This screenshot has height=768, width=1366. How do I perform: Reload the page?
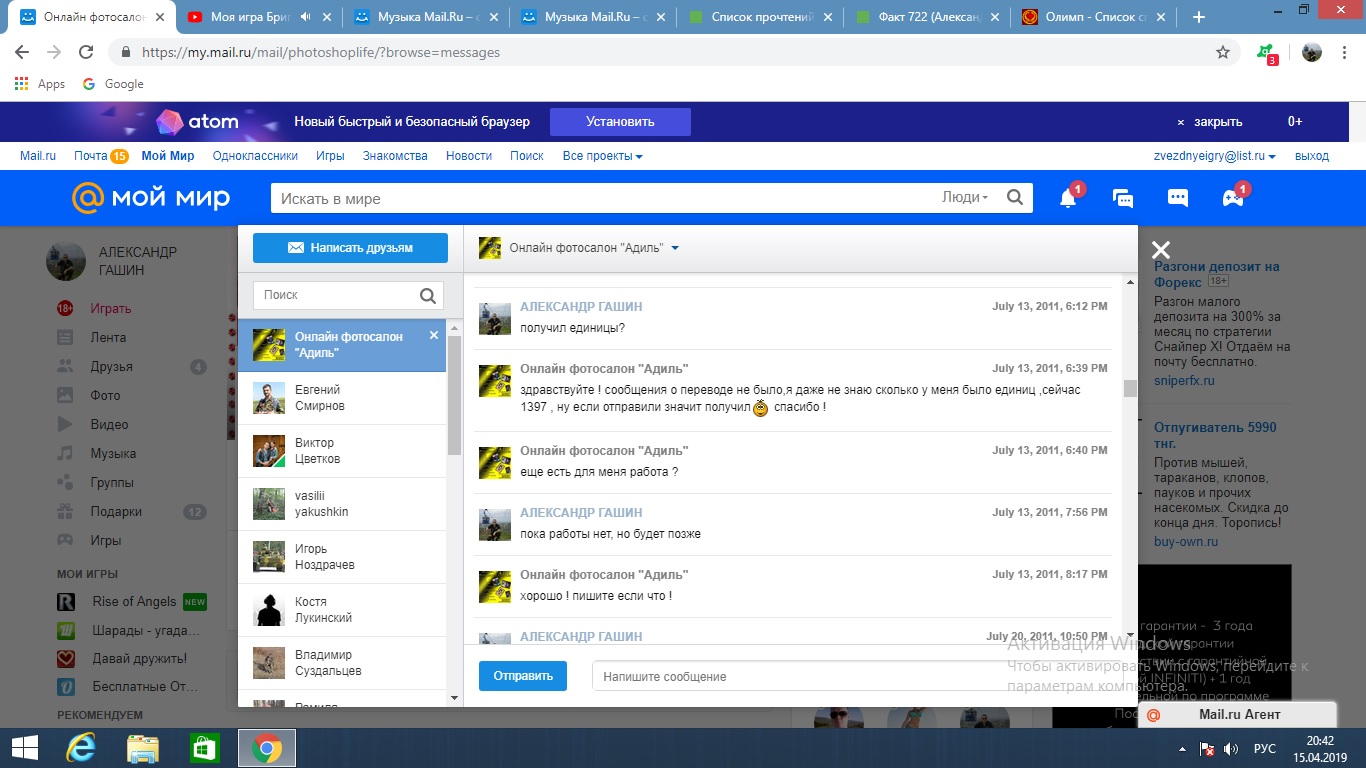(x=86, y=52)
